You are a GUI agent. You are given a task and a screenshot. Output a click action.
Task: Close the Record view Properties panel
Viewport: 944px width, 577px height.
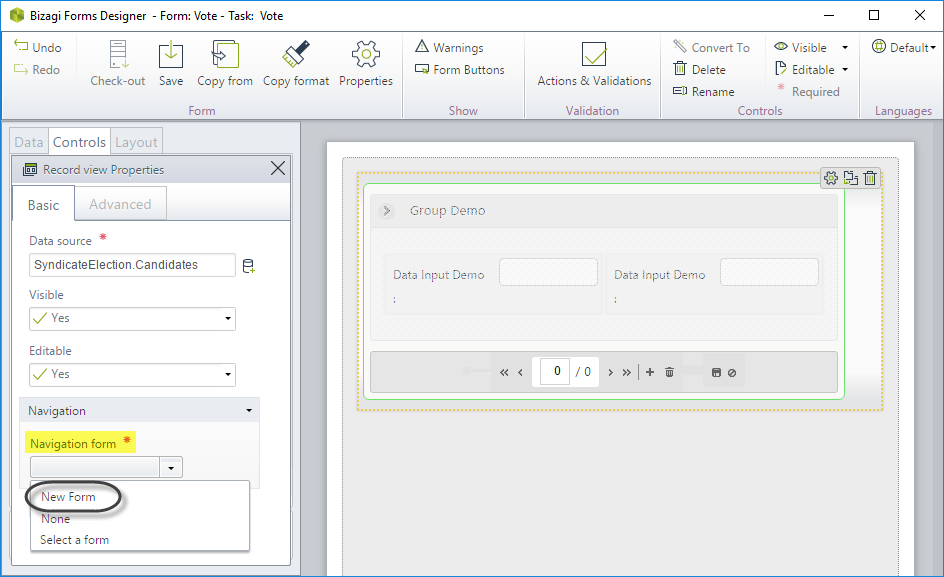click(278, 169)
